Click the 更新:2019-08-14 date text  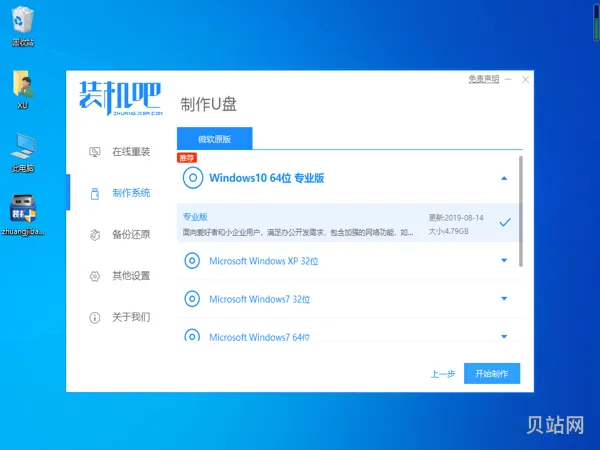point(456,218)
